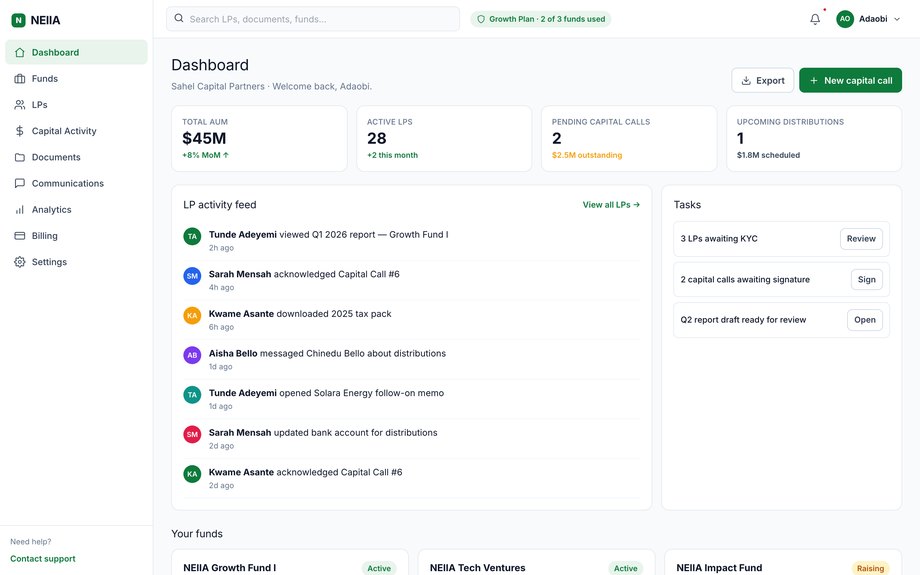
Task: Focus the Search LPs, documents, funds field
Action: [x=313, y=19]
